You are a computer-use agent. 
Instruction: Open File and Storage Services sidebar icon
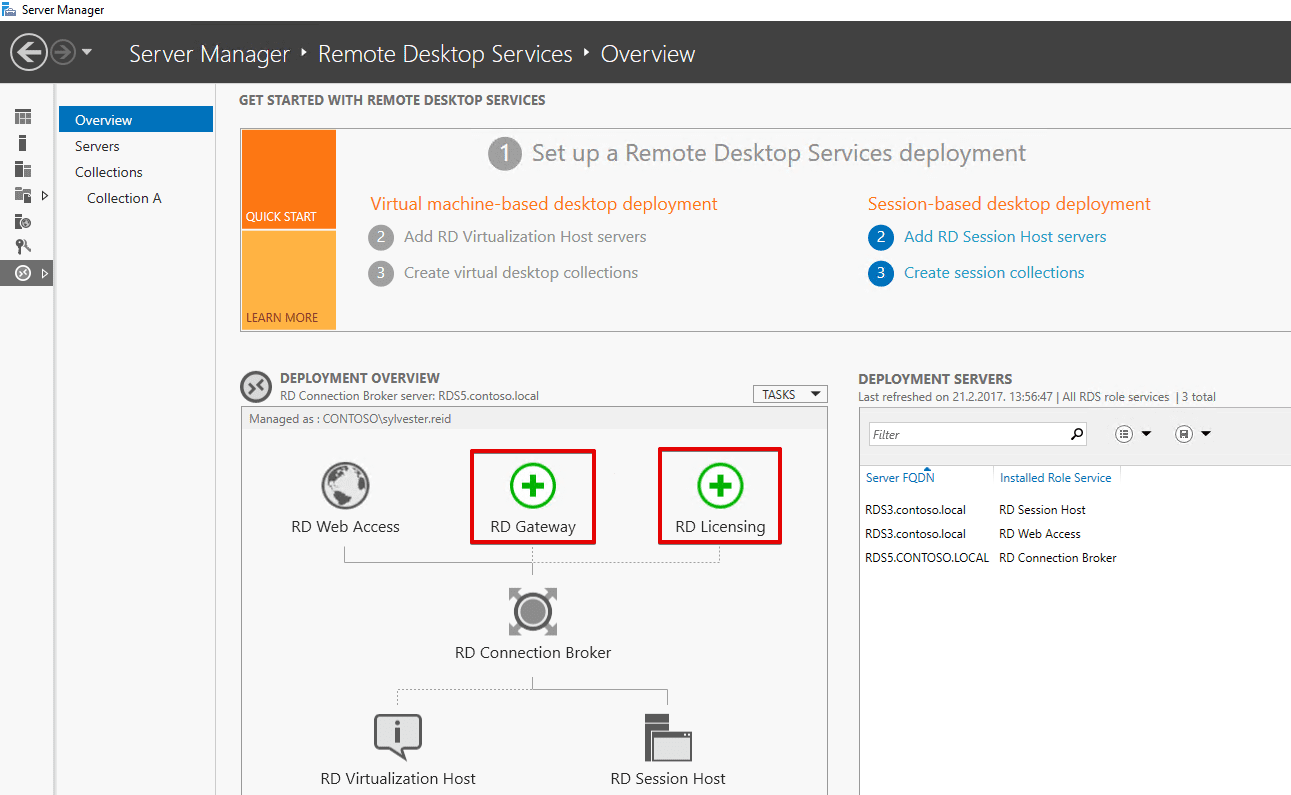pos(23,195)
